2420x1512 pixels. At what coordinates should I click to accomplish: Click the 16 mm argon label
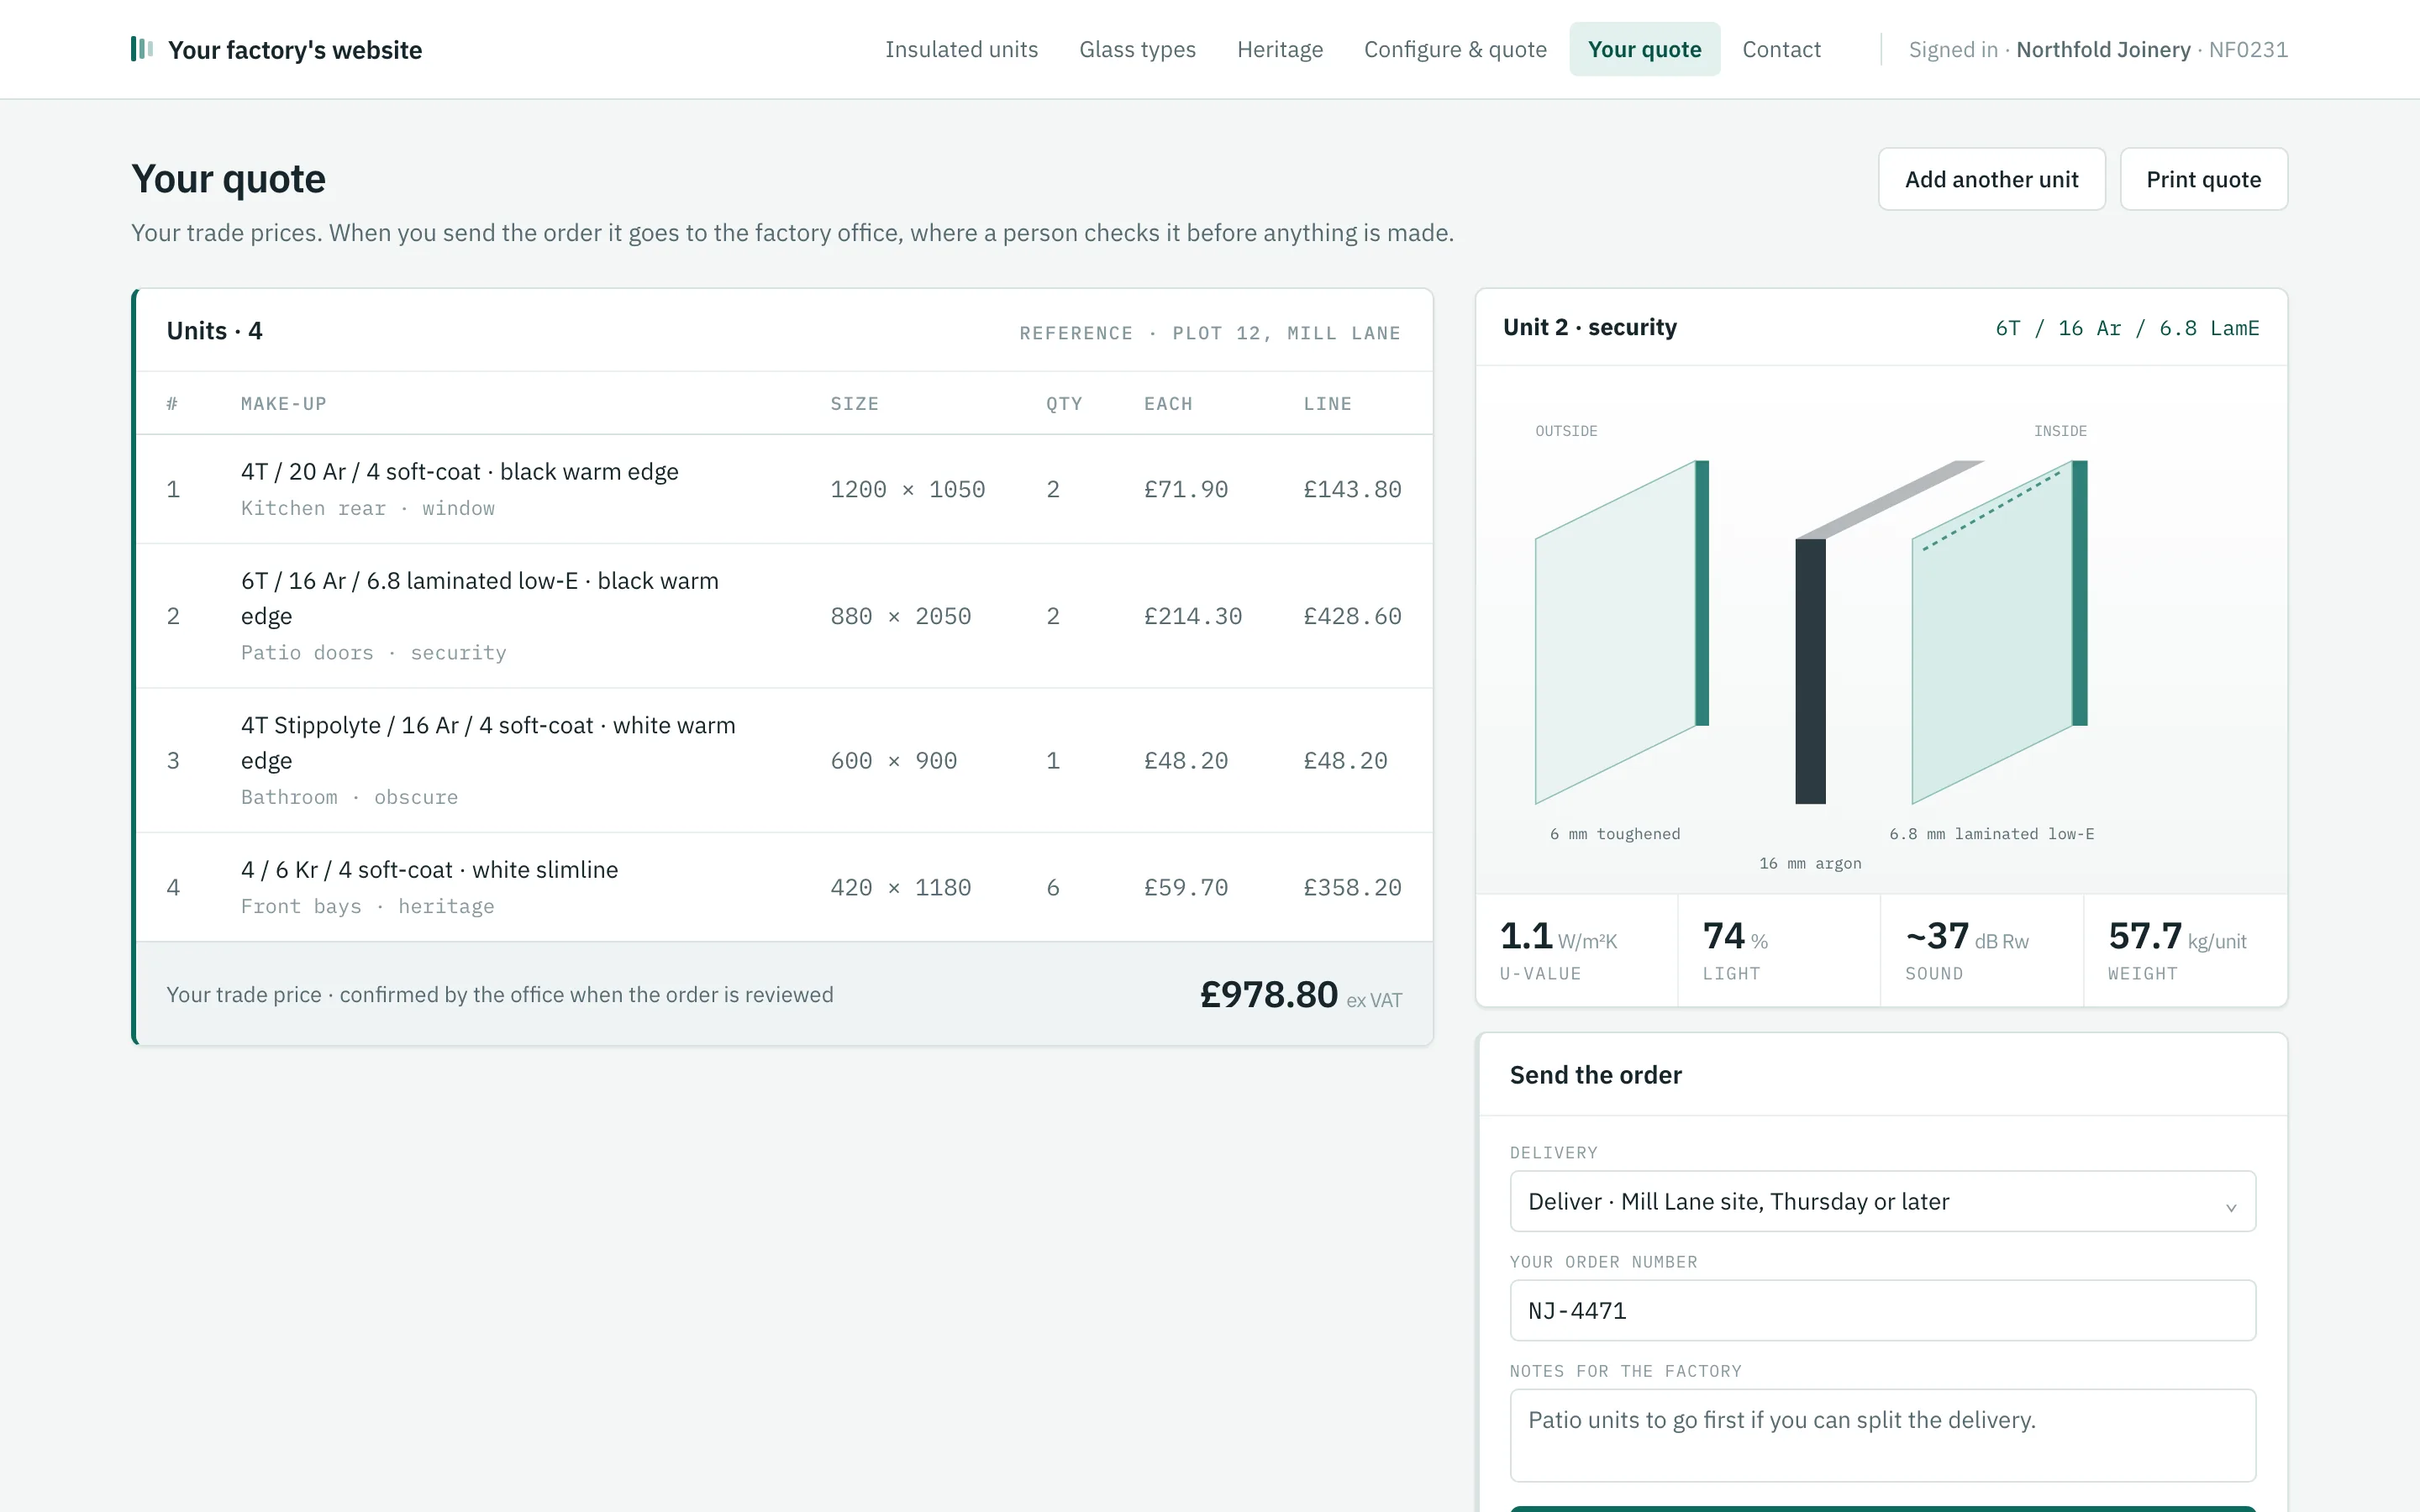pyautogui.click(x=1810, y=863)
